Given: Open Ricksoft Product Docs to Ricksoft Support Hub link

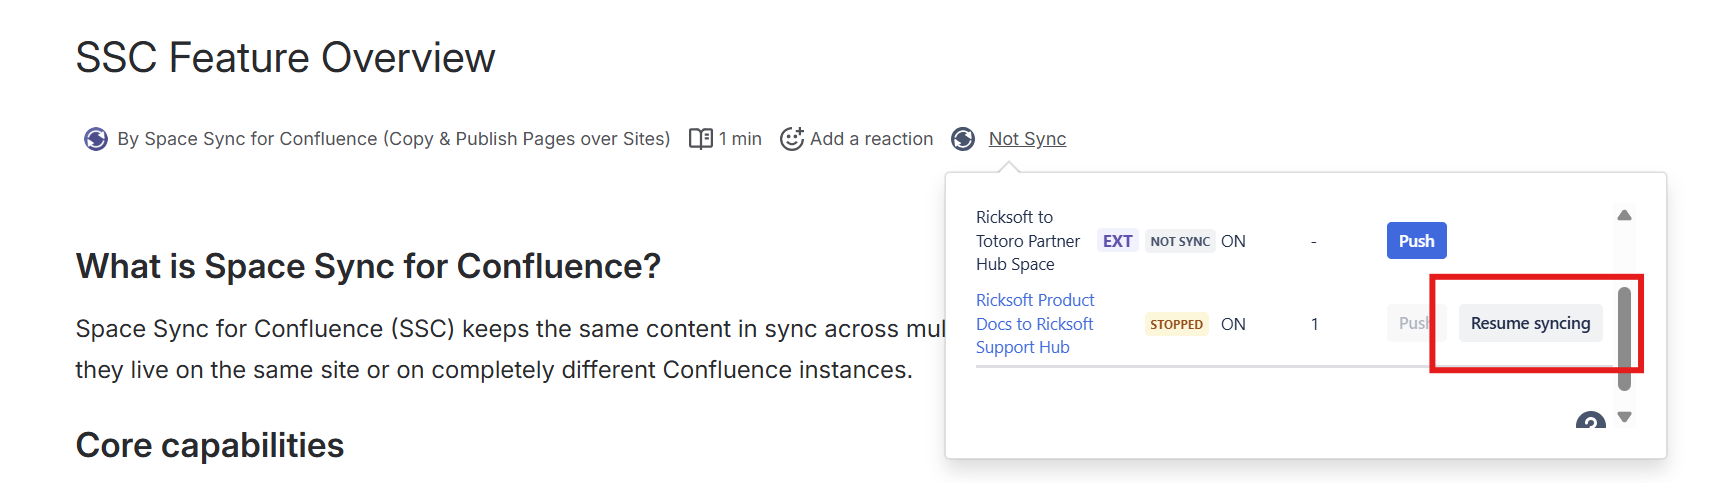Looking at the screenshot, I should coord(1035,324).
